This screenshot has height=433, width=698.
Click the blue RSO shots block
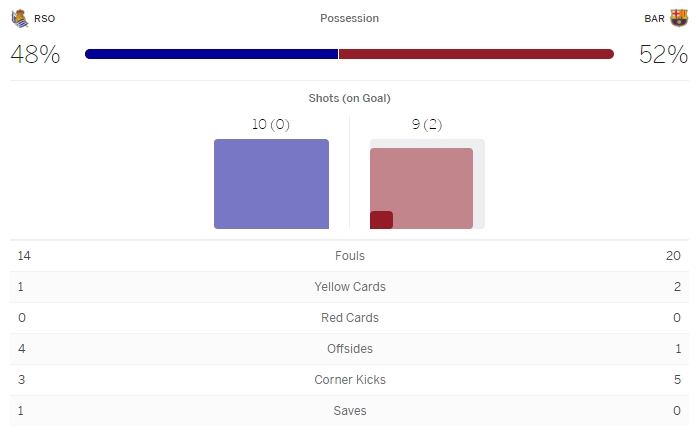tap(271, 184)
